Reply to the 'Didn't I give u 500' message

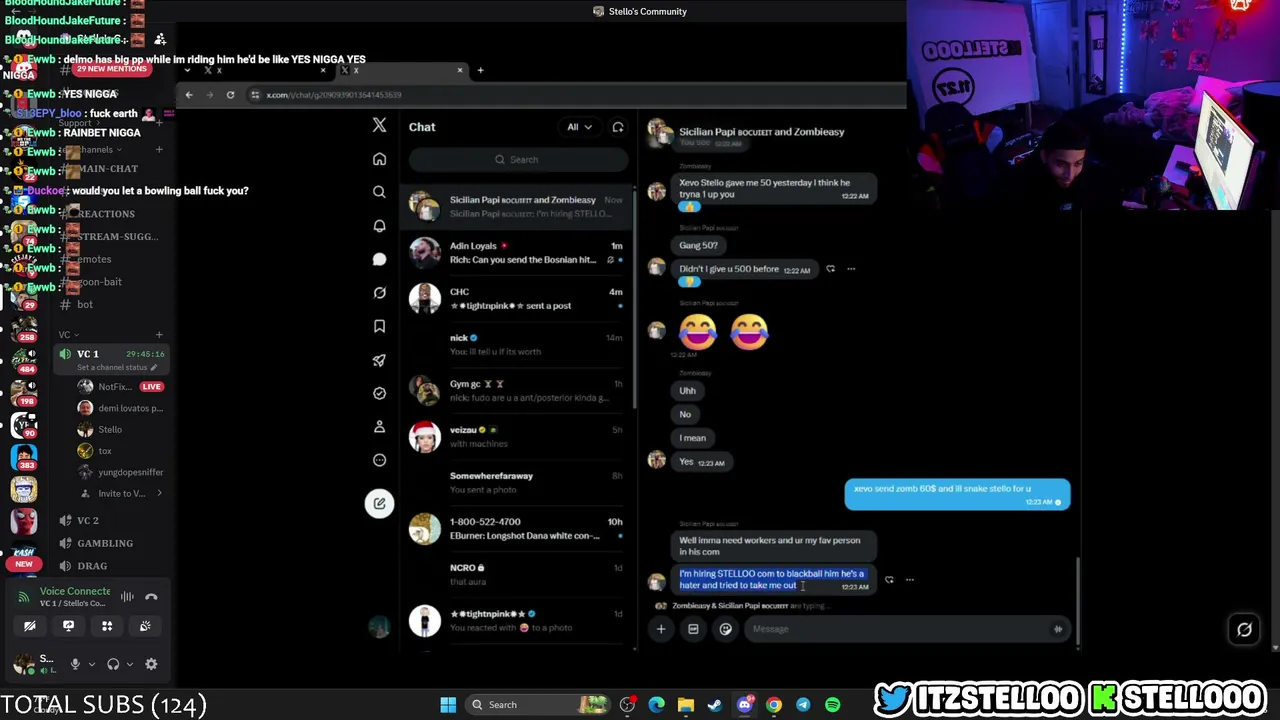pyautogui.click(x=830, y=269)
